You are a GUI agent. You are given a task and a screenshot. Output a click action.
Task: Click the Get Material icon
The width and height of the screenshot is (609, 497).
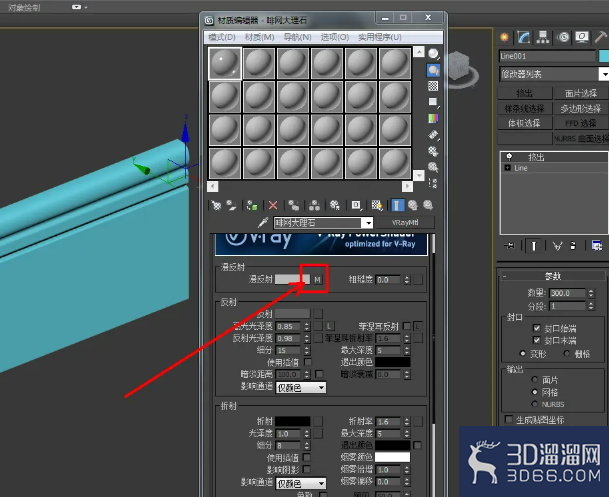coord(216,205)
